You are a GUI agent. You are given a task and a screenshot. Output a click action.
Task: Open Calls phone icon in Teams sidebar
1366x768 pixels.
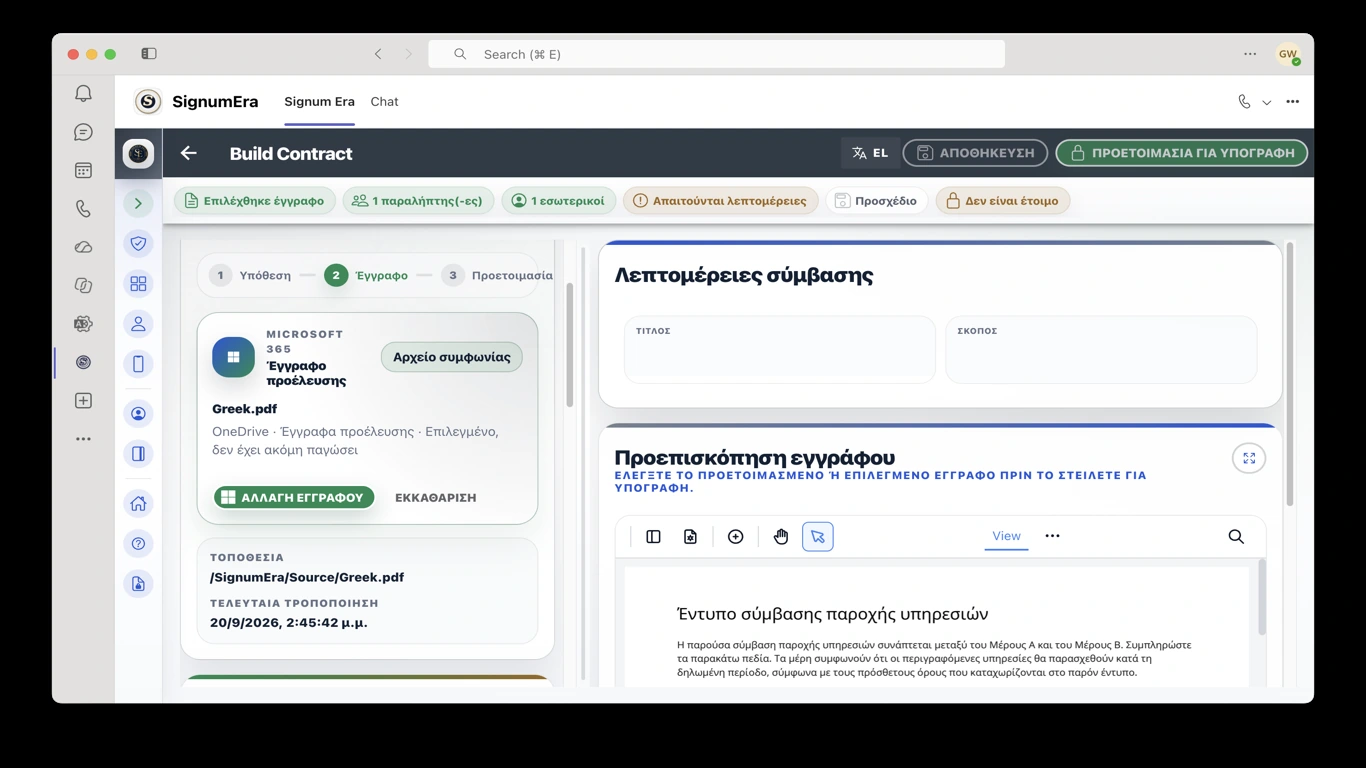[x=83, y=209]
